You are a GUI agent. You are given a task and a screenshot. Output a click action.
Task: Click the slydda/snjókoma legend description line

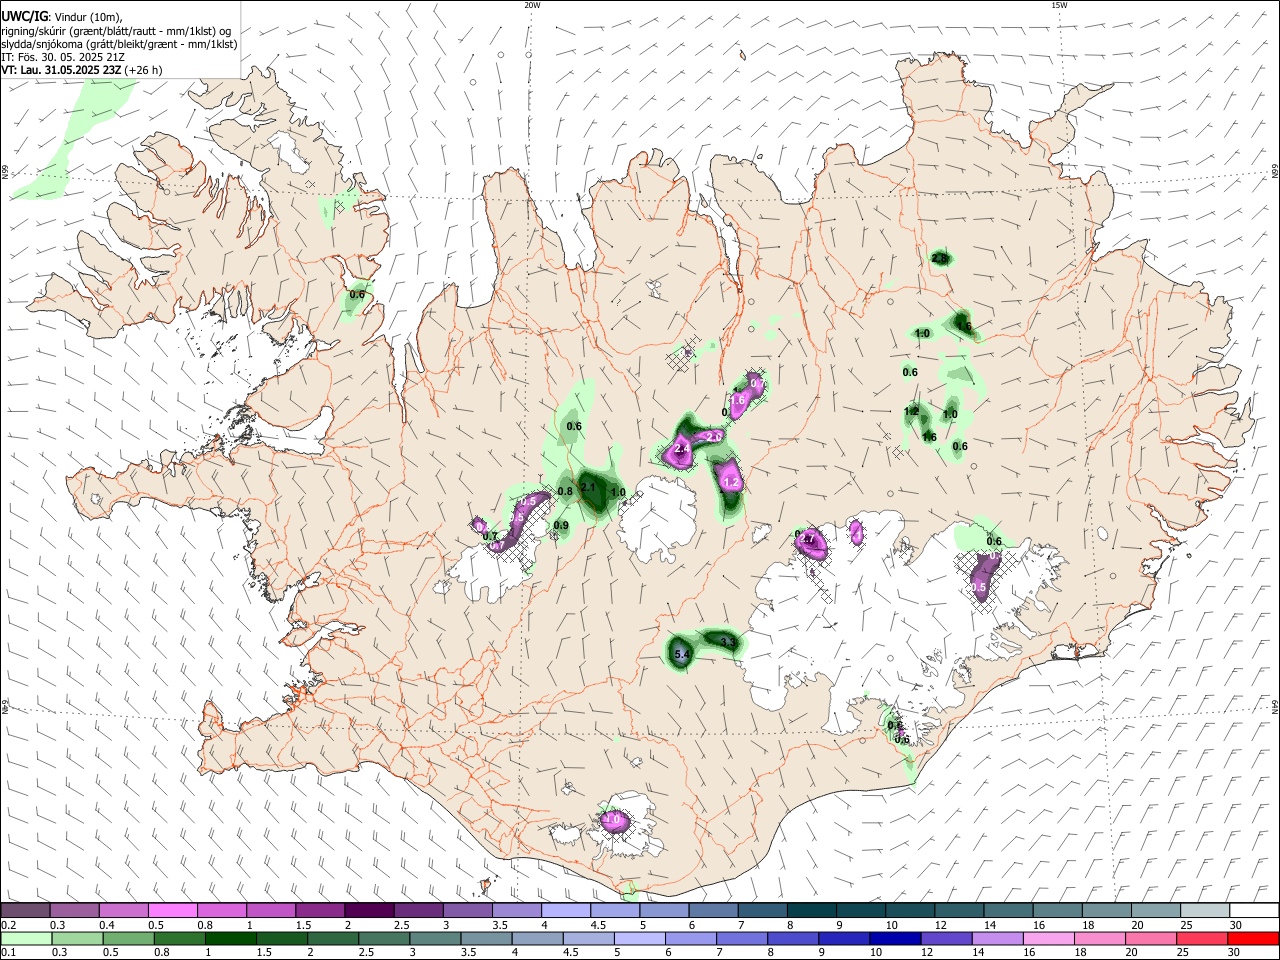point(119,44)
